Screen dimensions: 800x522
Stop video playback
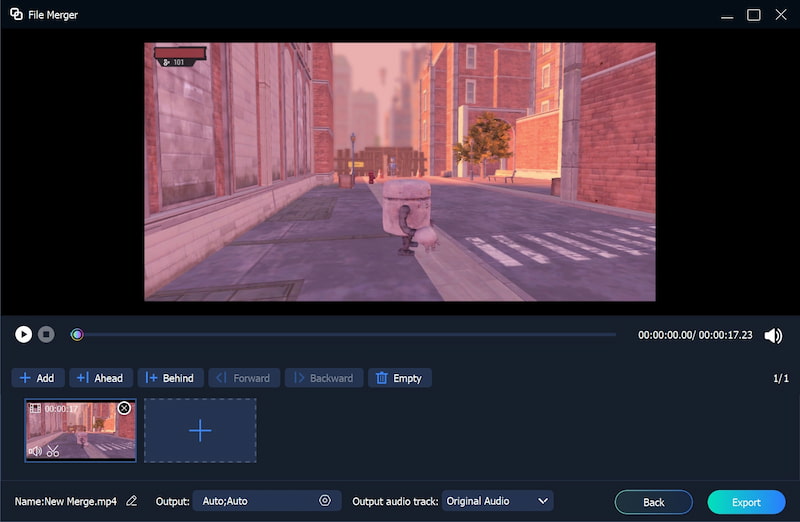point(46,334)
